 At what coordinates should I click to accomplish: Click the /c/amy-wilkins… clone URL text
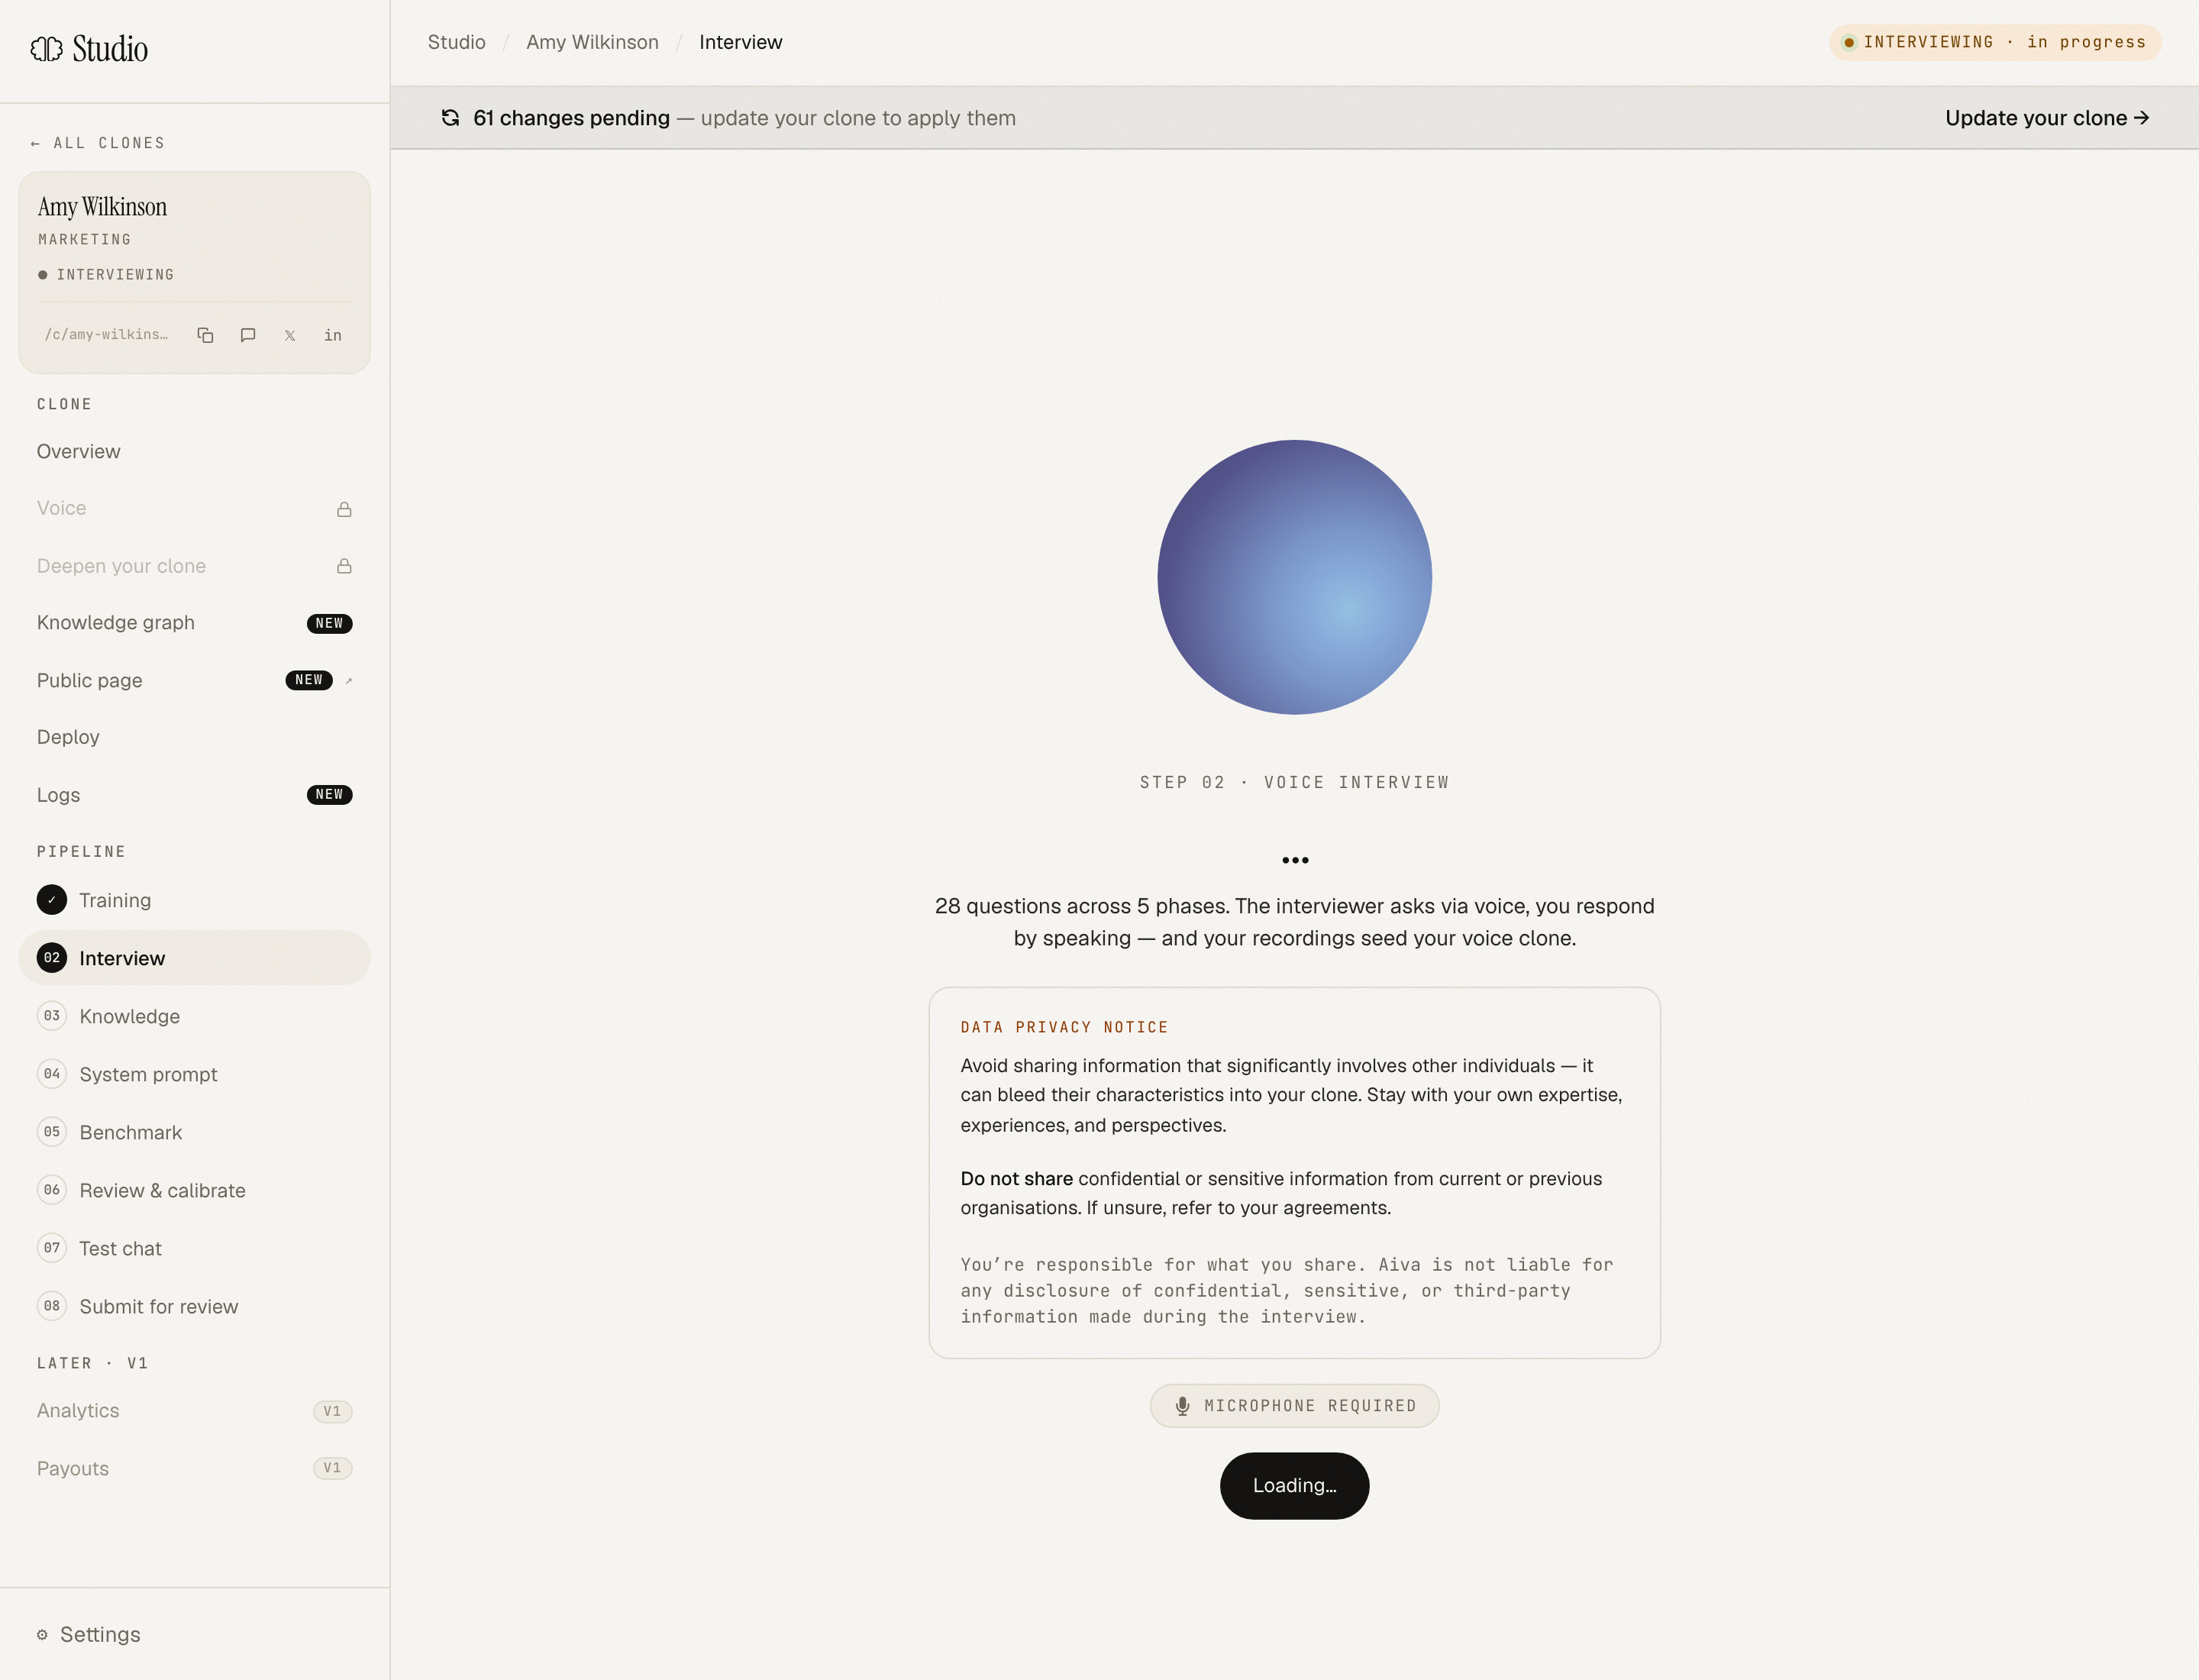(106, 335)
